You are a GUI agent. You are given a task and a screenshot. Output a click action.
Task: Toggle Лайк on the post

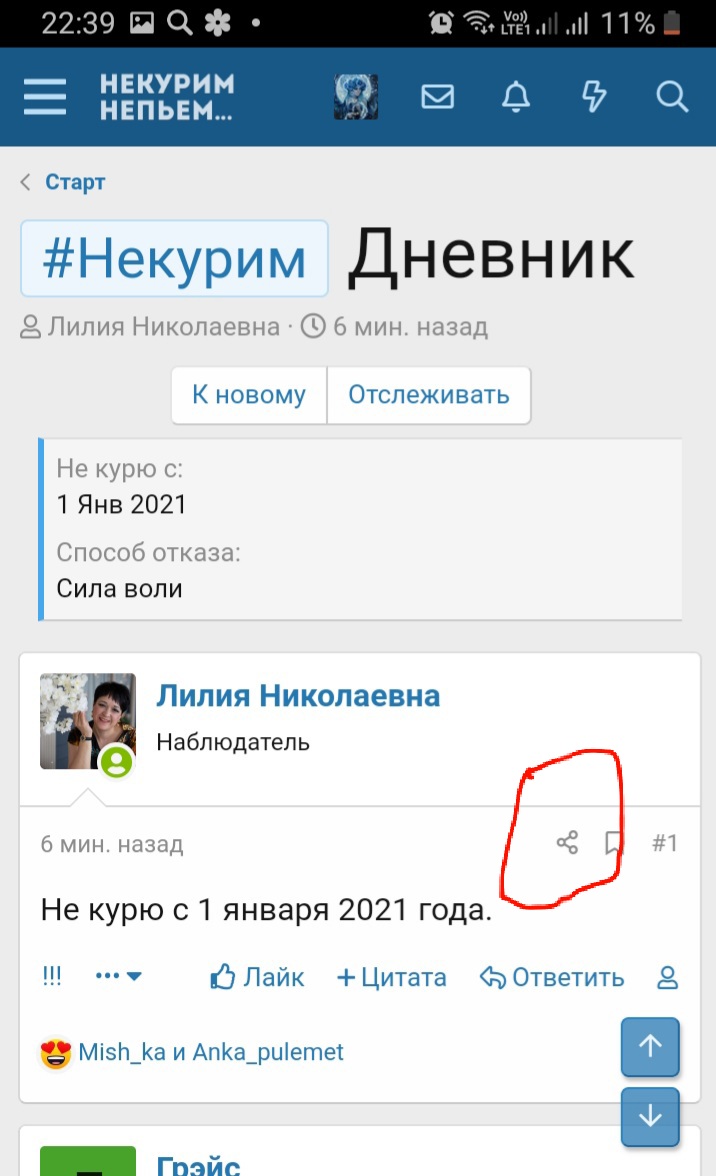257,977
